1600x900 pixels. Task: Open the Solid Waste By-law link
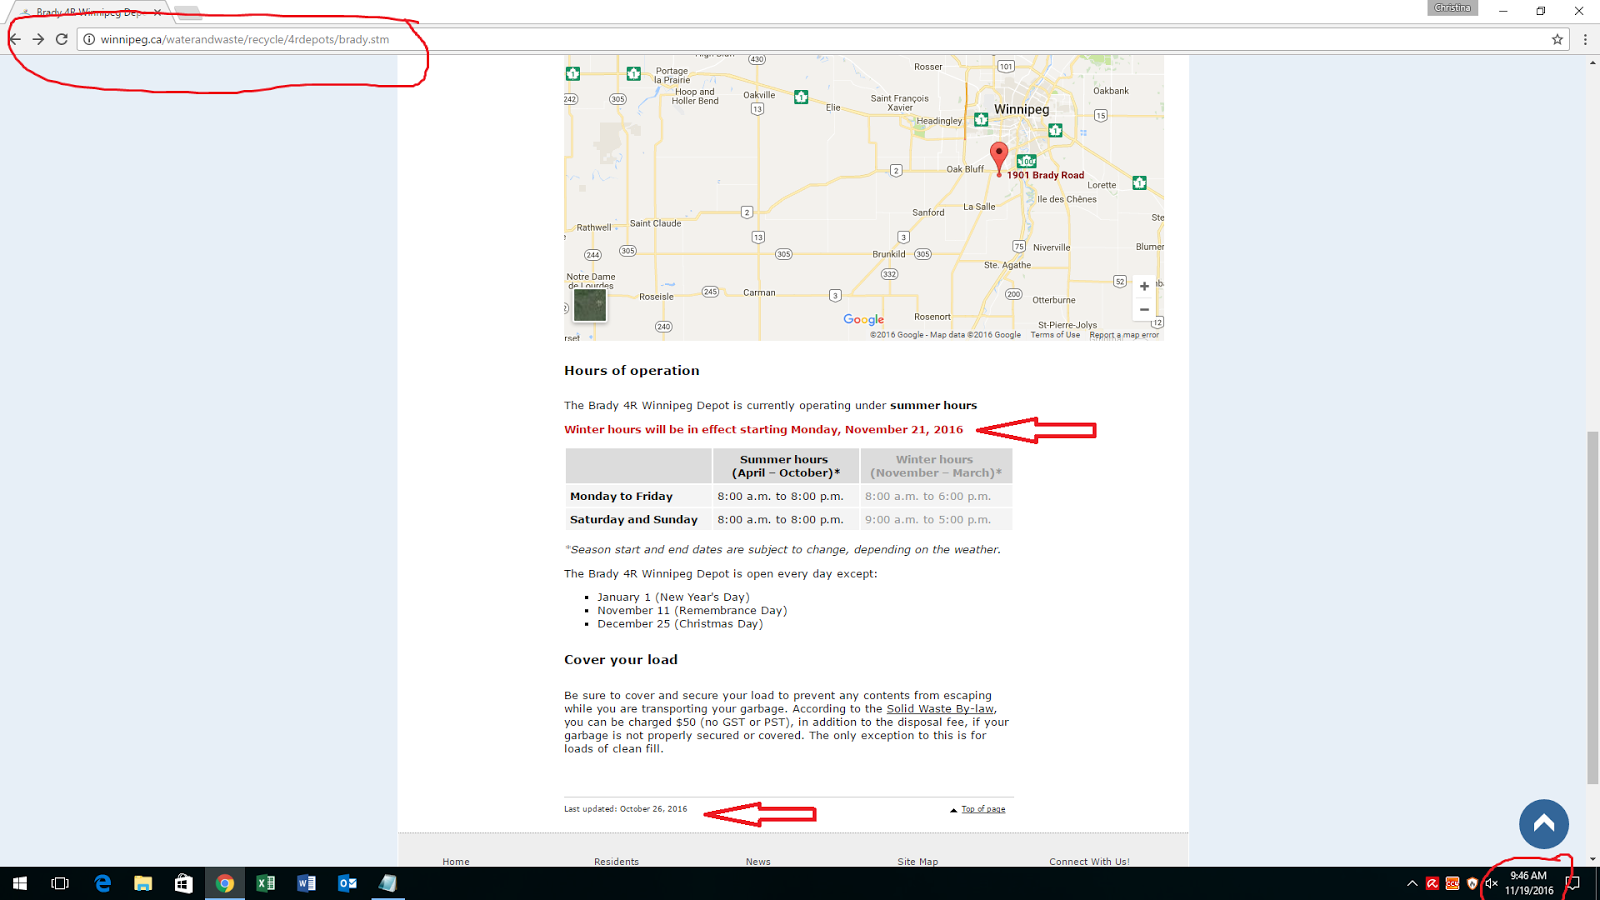(x=940, y=709)
